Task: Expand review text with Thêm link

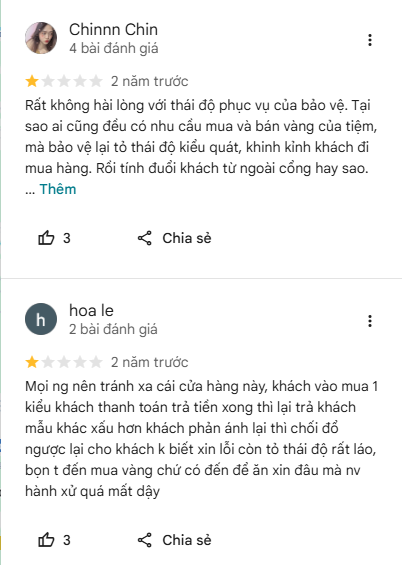Action: (58, 189)
